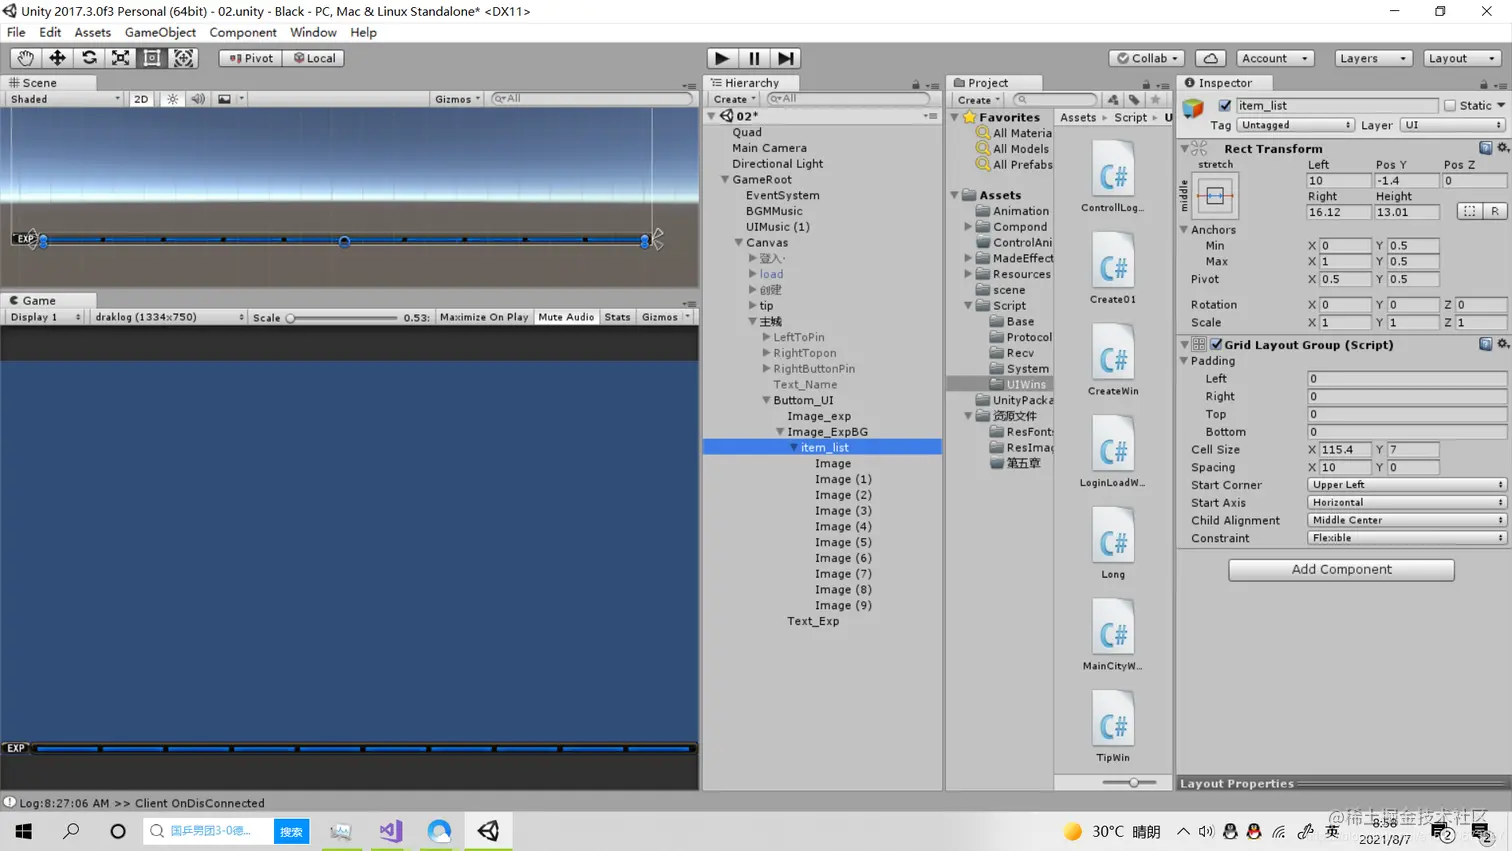Expand the LeftToPin node
The height and width of the screenshot is (851, 1512).
tap(767, 337)
